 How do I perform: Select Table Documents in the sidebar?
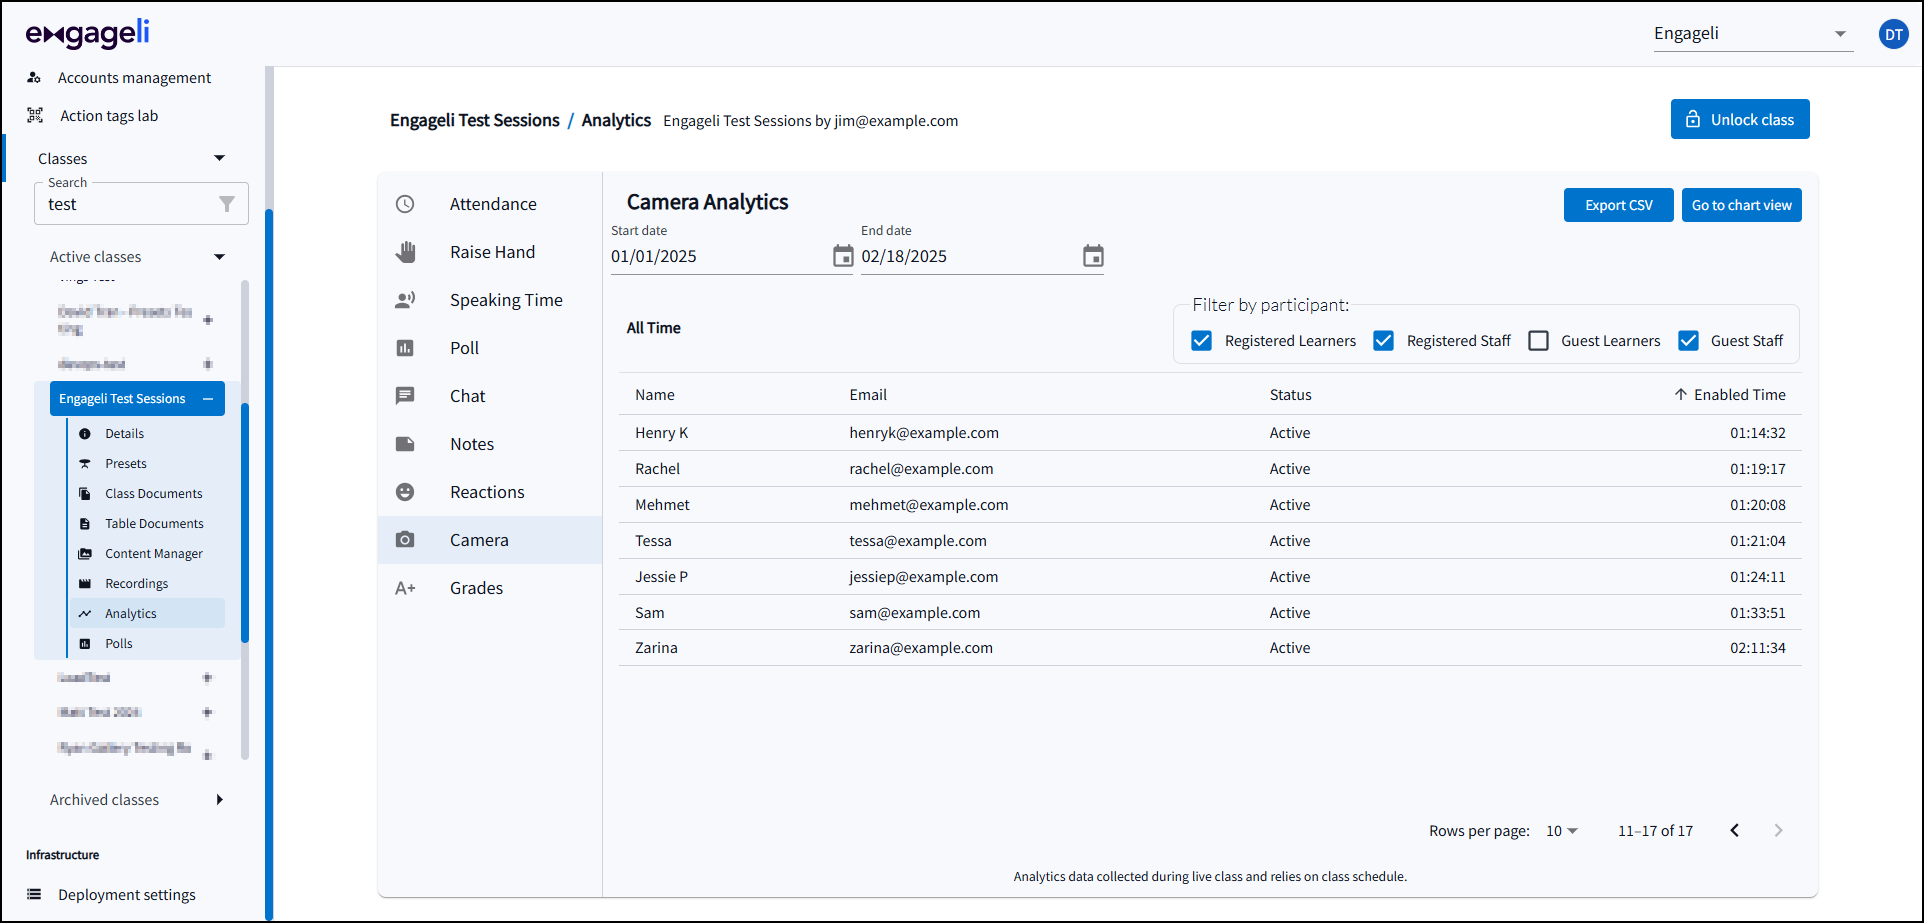coord(154,524)
